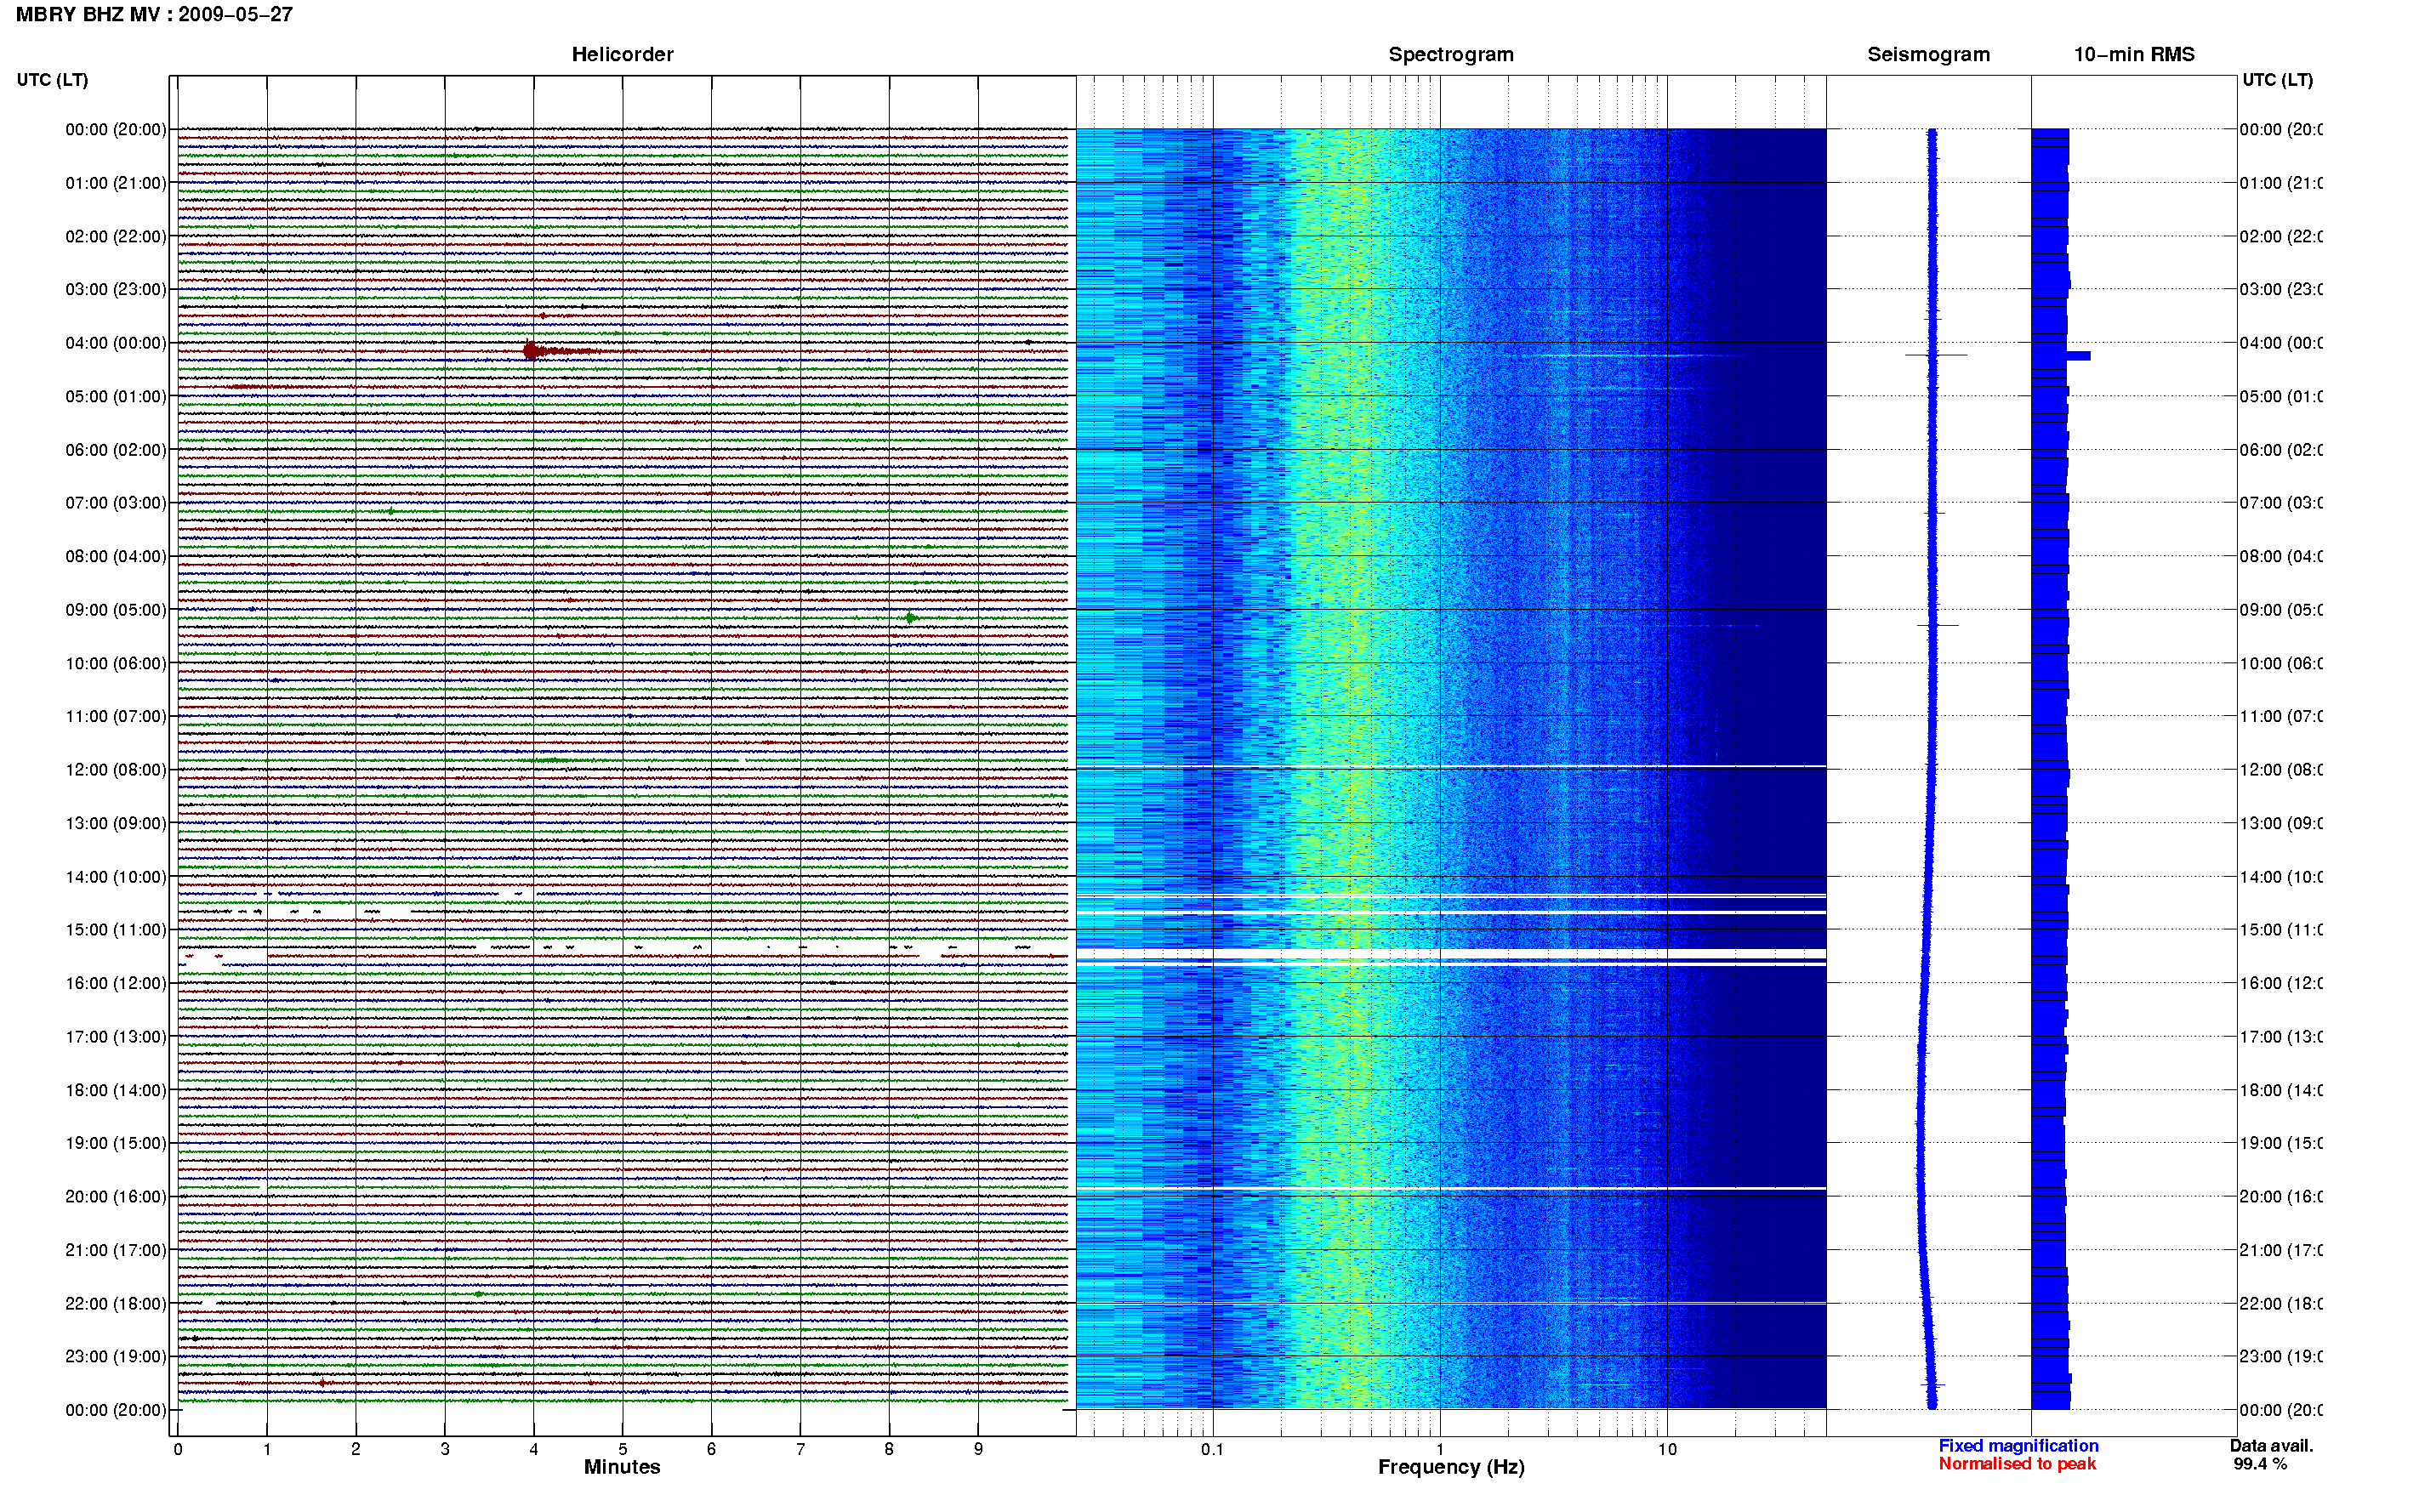Click the left time label '23:00 (19:00)'

[x=116, y=1357]
